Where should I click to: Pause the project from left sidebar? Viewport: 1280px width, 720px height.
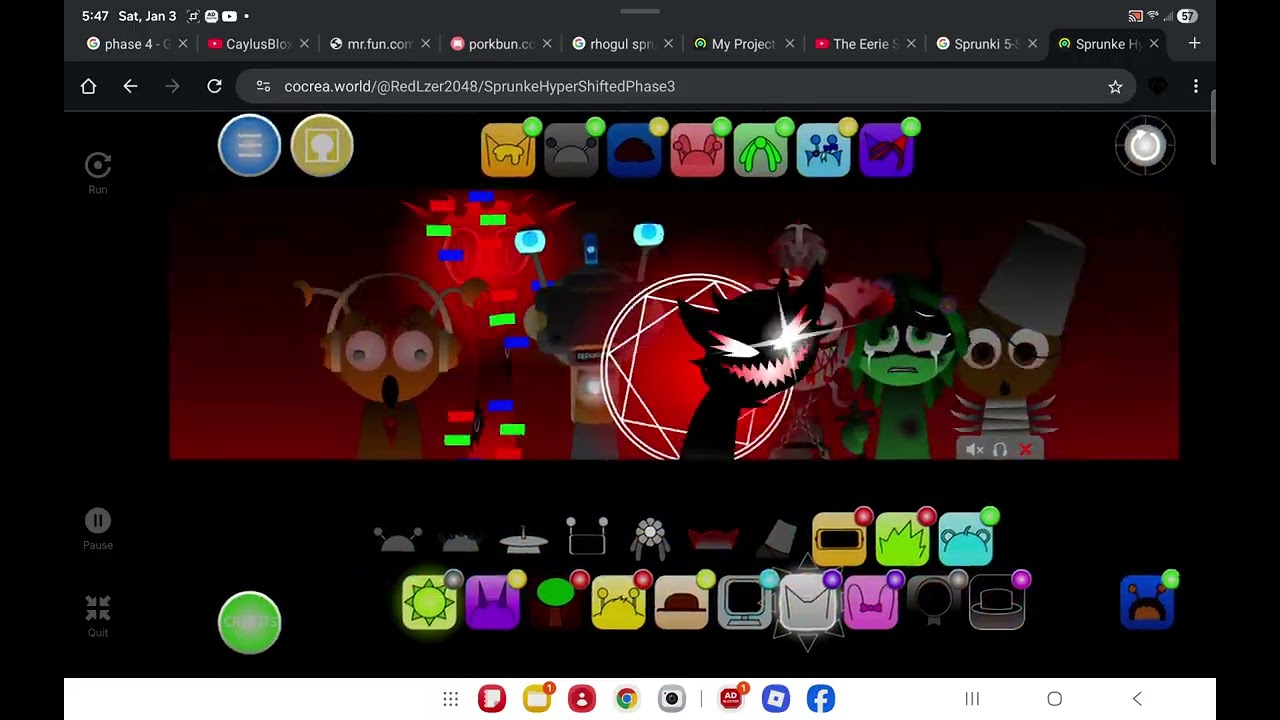point(98,529)
